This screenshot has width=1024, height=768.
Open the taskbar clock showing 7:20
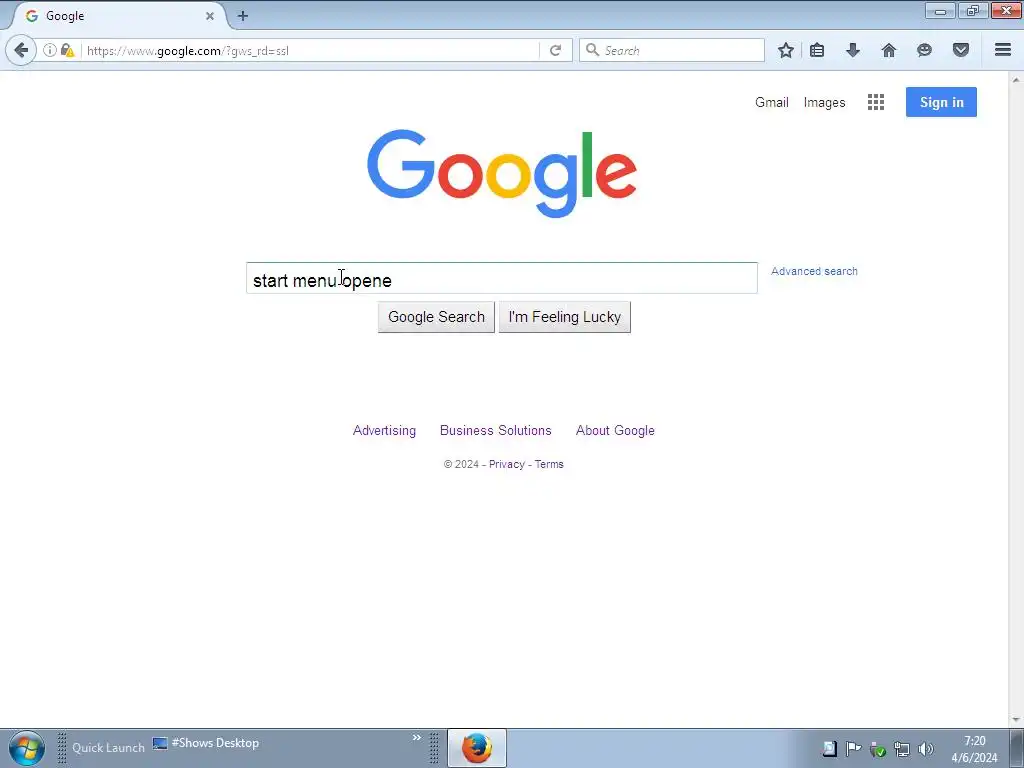pyautogui.click(x=974, y=749)
